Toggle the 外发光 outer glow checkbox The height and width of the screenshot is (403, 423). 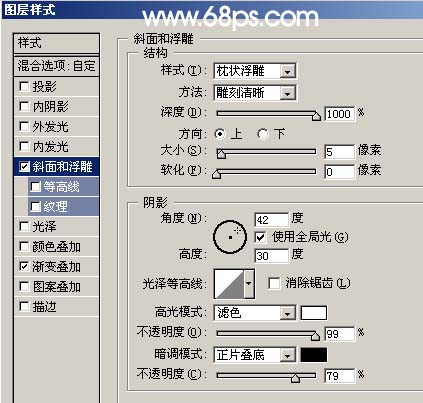coord(24,127)
